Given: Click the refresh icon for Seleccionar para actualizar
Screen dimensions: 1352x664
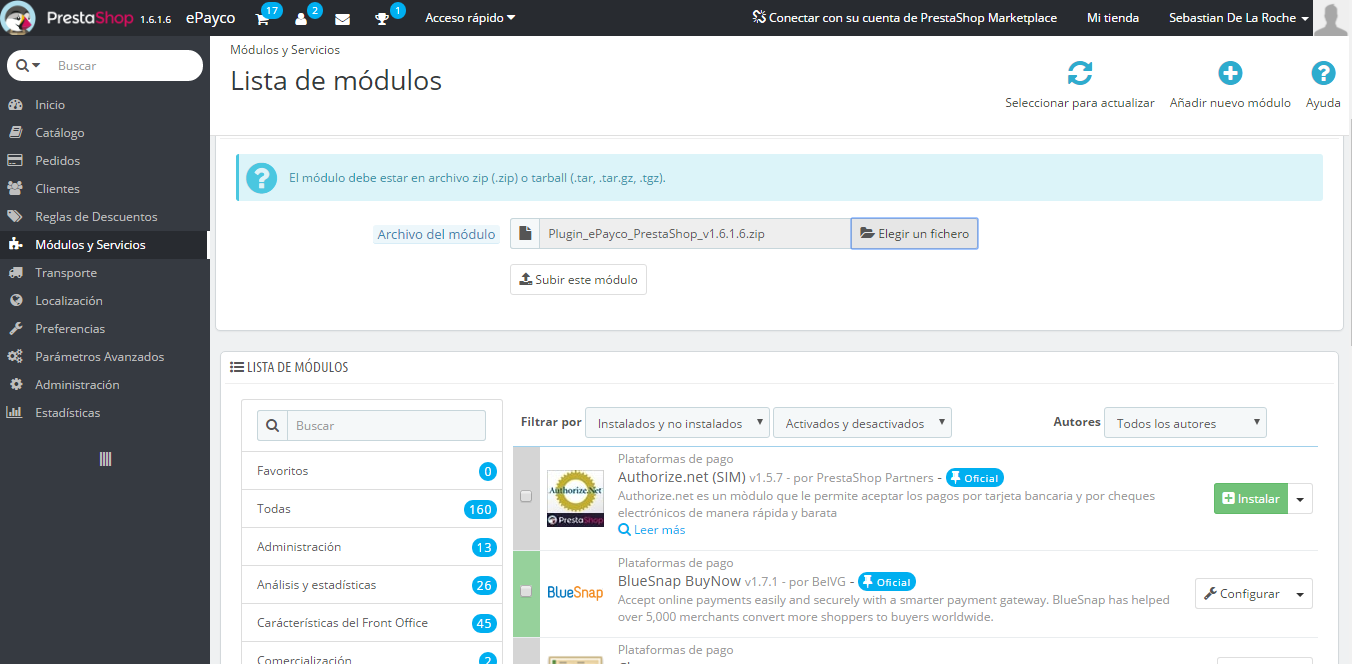Looking at the screenshot, I should 1080,73.
